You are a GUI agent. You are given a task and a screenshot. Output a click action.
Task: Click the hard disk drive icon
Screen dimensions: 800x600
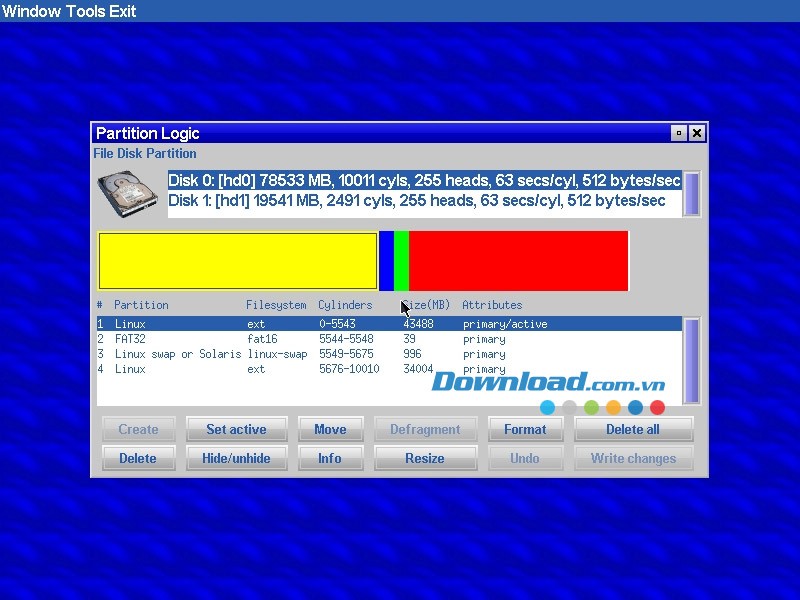127,192
